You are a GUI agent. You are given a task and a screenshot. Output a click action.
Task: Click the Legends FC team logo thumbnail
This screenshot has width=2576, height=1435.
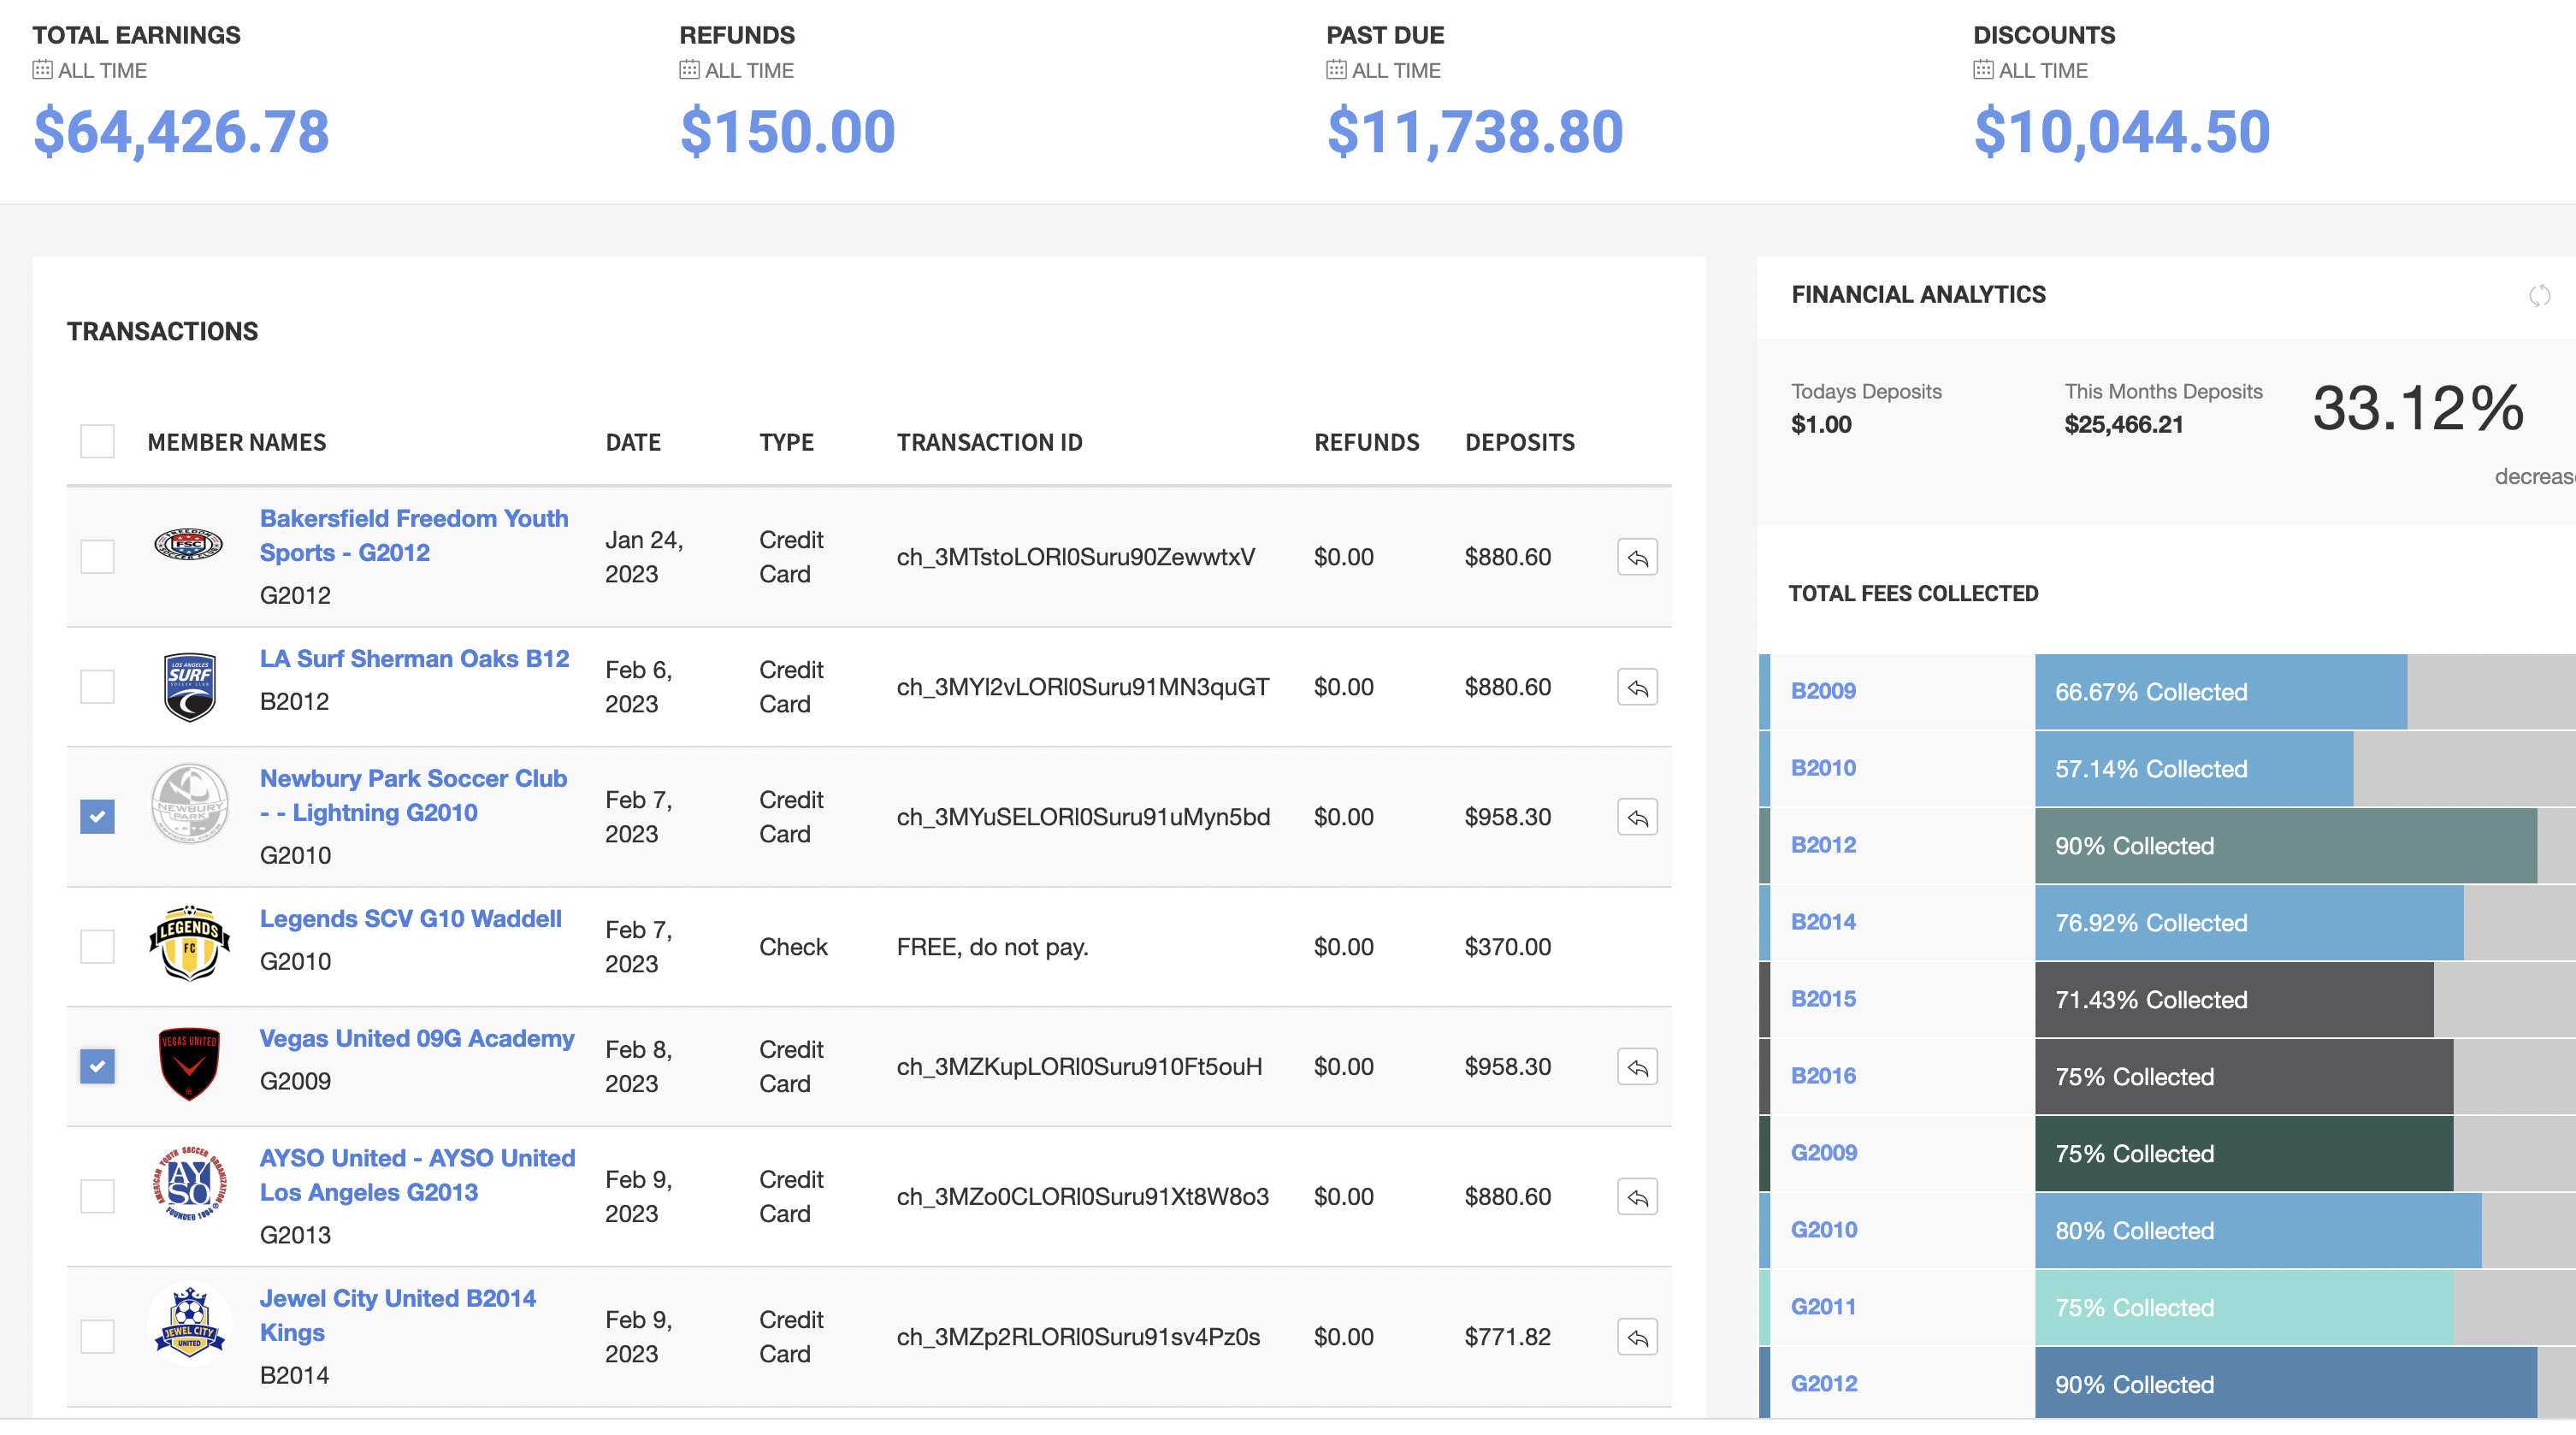click(x=189, y=943)
